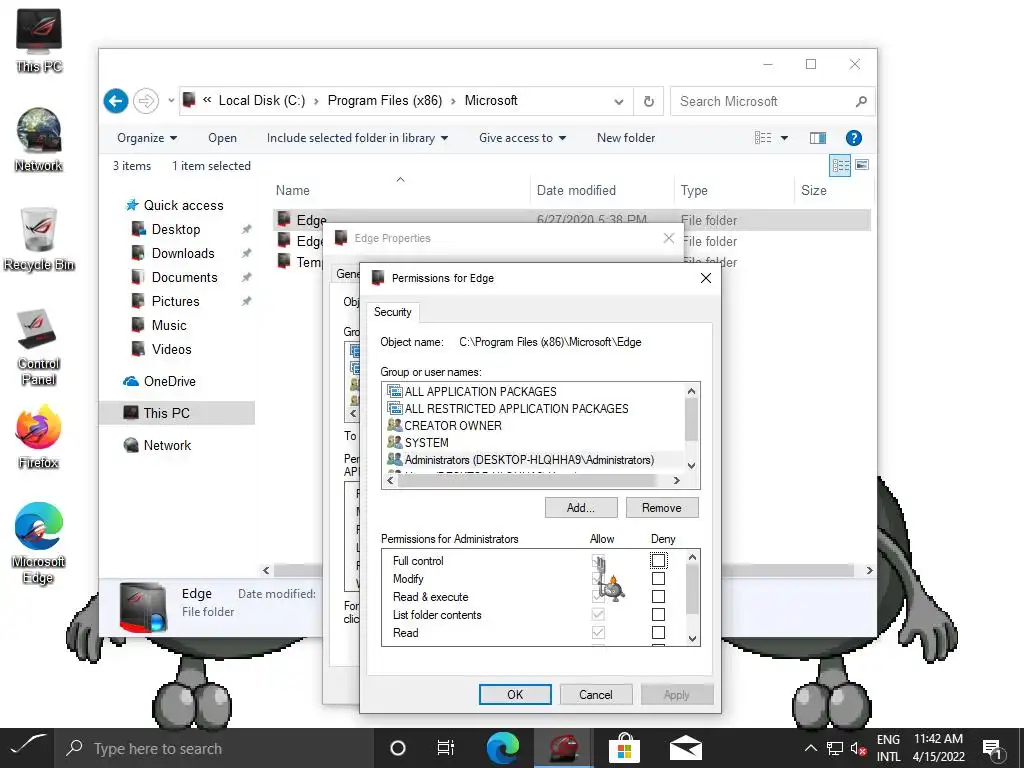Open Task View on taskbar

click(445, 748)
